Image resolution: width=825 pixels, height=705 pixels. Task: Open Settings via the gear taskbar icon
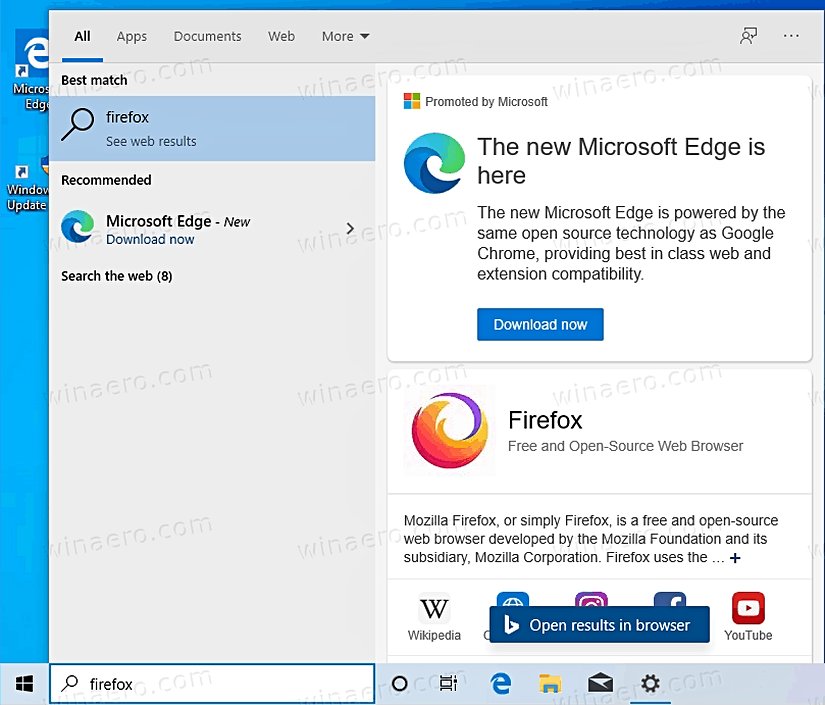[650, 684]
